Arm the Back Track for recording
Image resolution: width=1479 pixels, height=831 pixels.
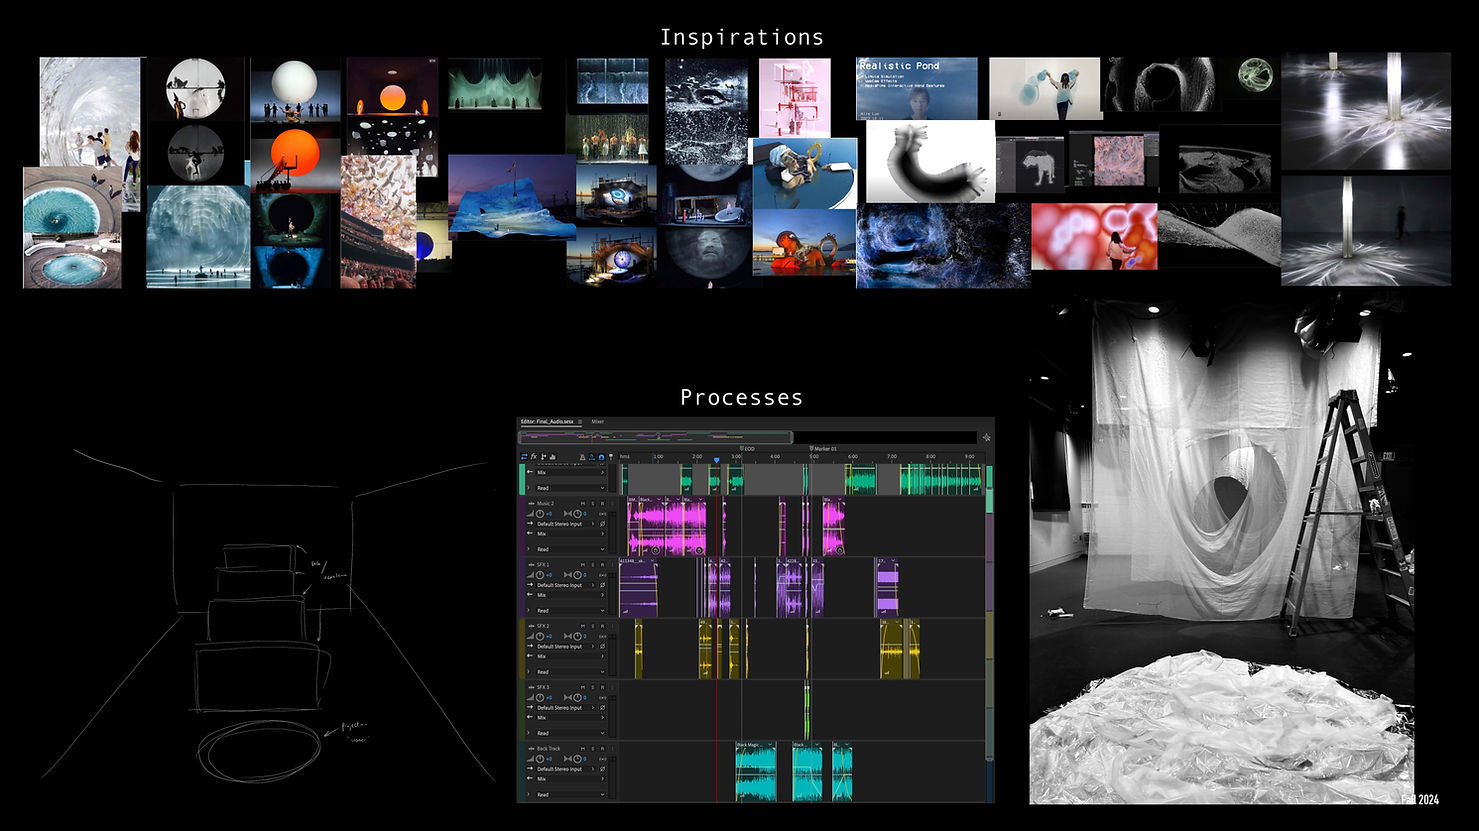(x=602, y=748)
